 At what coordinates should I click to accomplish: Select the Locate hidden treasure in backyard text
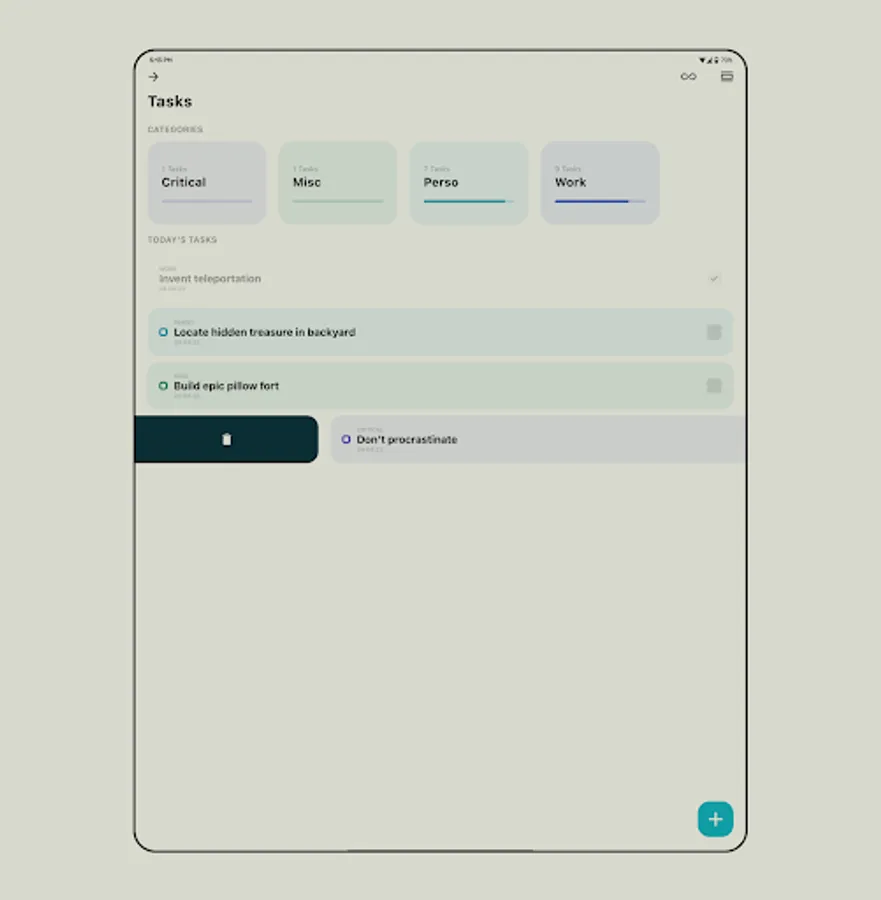point(265,332)
